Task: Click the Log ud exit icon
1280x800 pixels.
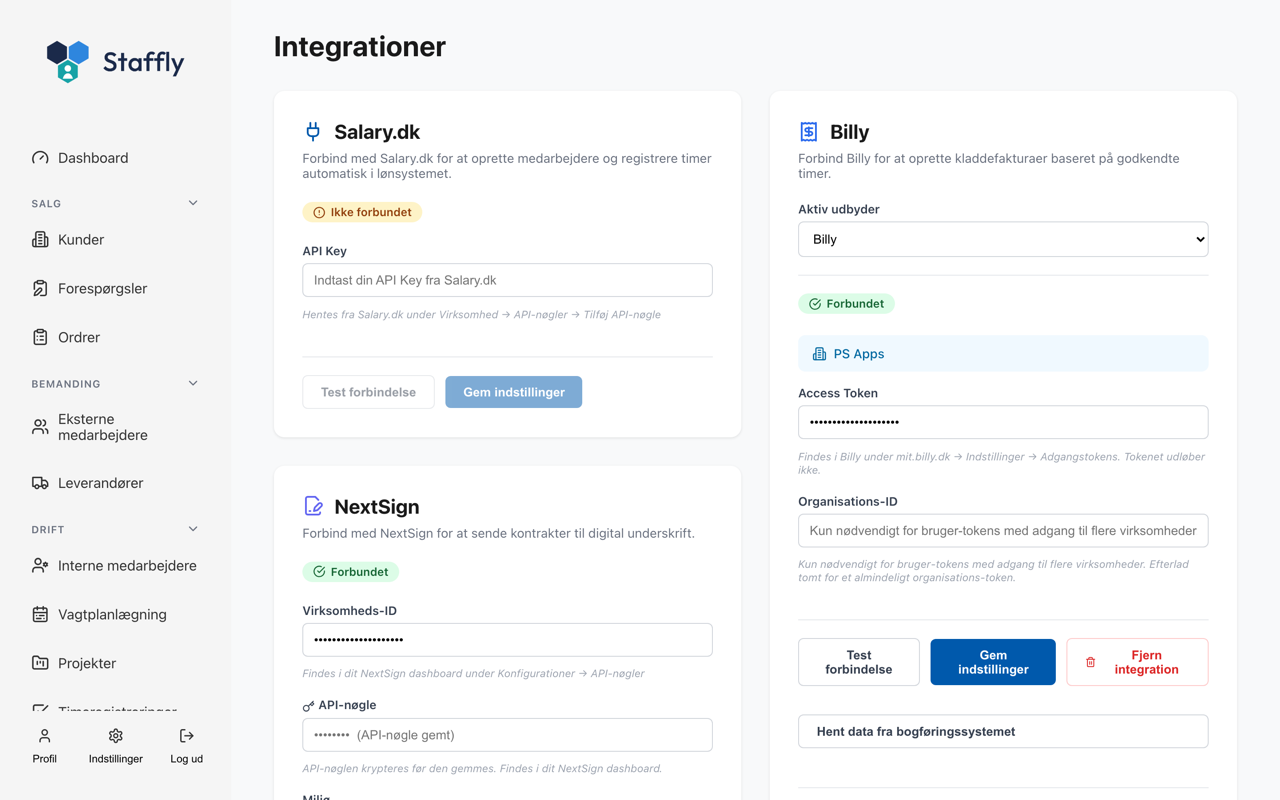Action: [x=186, y=736]
